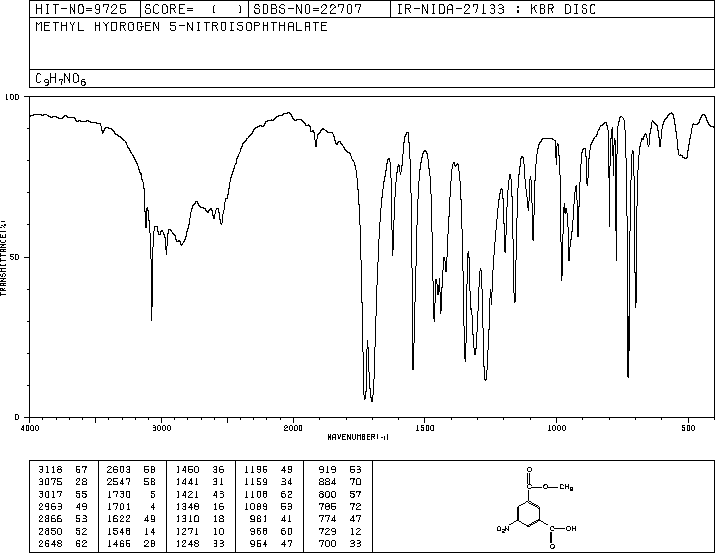Viewport: 715px width, 553px height.
Task: Click the TRANSMITTANCE axis title
Action: (x=3, y=258)
